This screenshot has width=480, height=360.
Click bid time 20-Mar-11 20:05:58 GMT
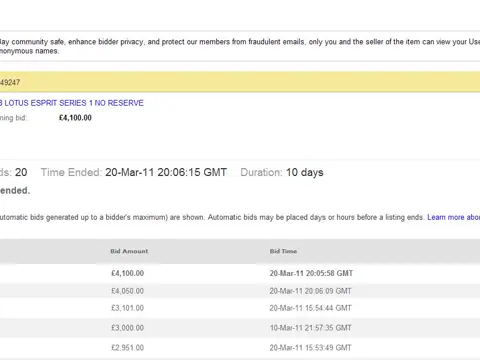[311, 273]
